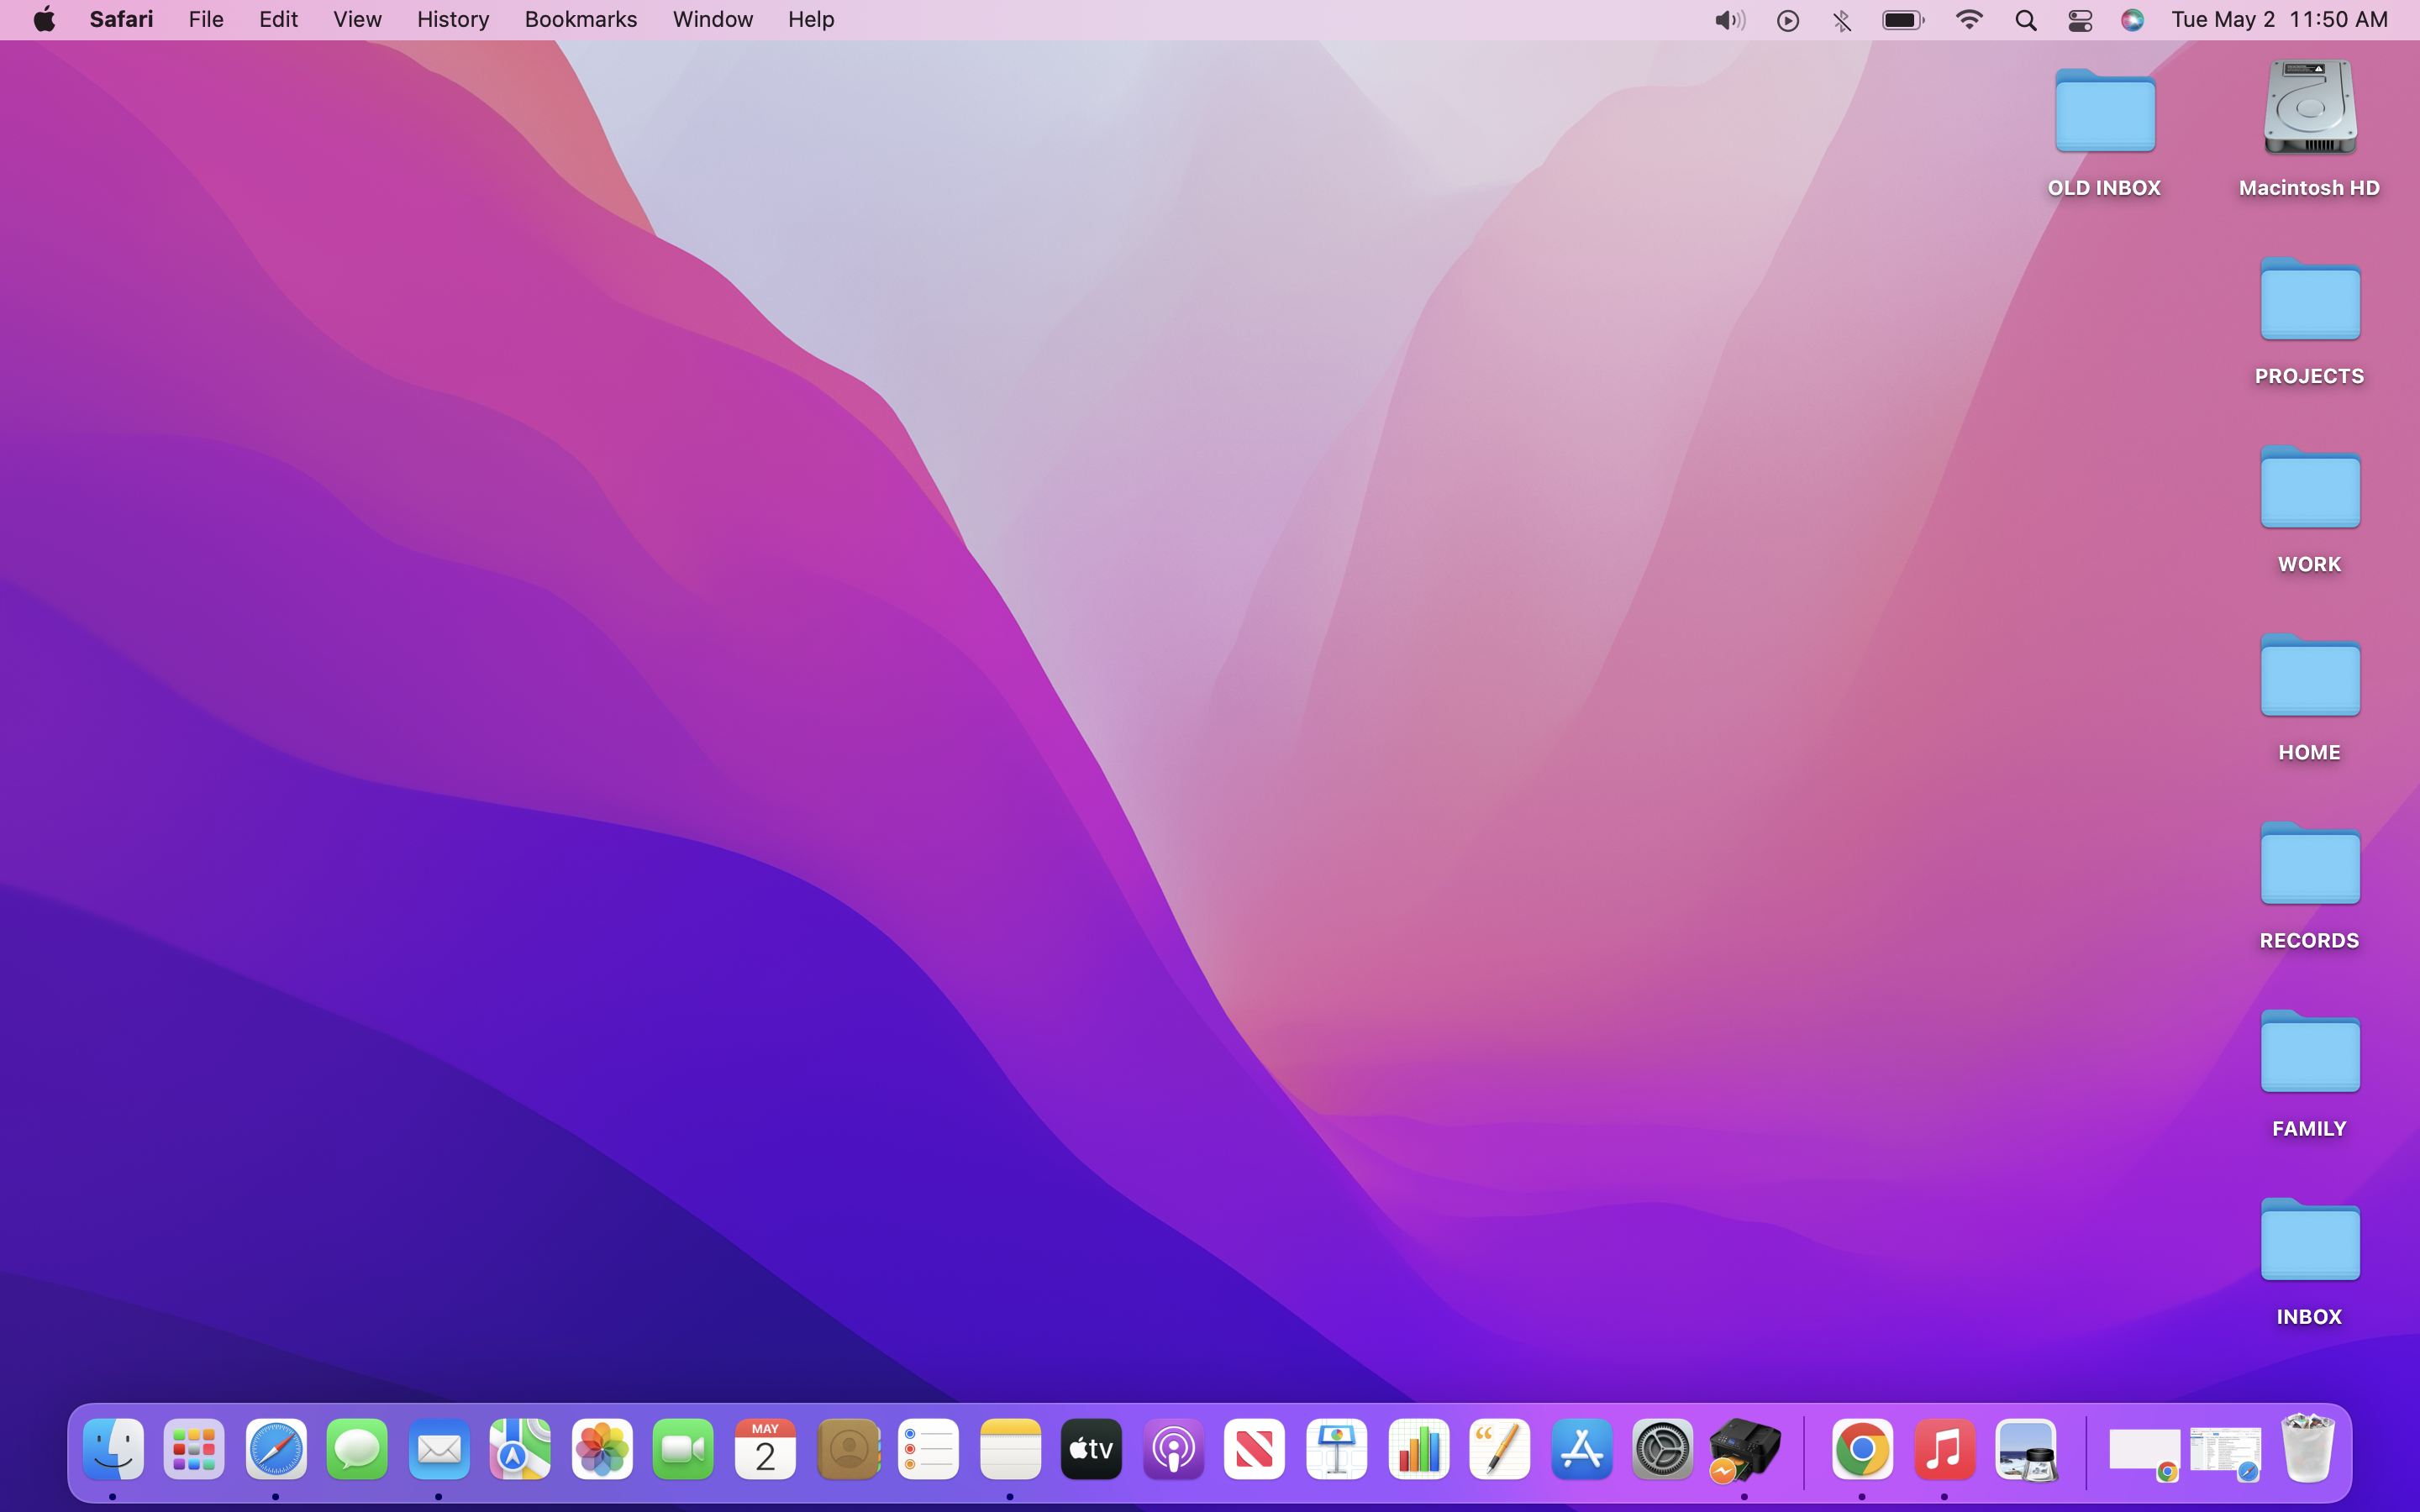
Task: Start FaceTime from the Dock
Action: [x=684, y=1449]
